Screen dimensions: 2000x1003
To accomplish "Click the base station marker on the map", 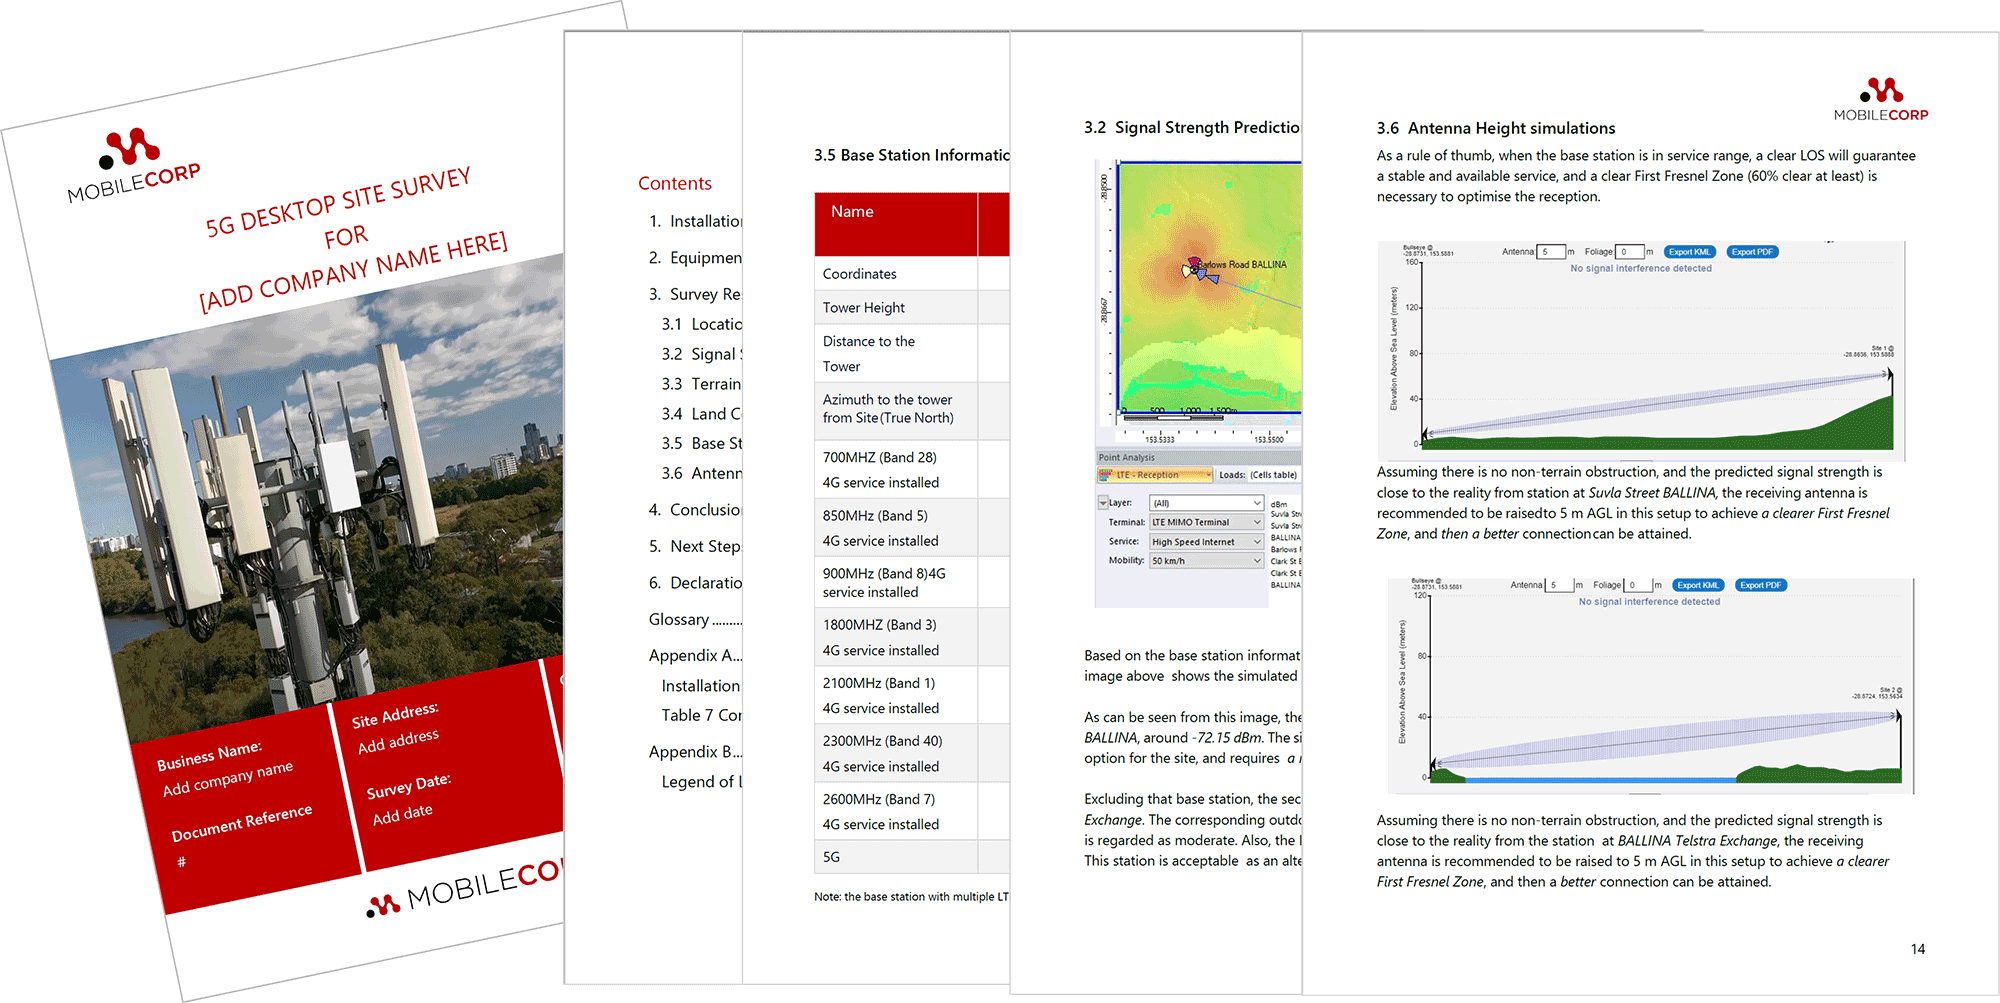I will tap(1193, 267).
